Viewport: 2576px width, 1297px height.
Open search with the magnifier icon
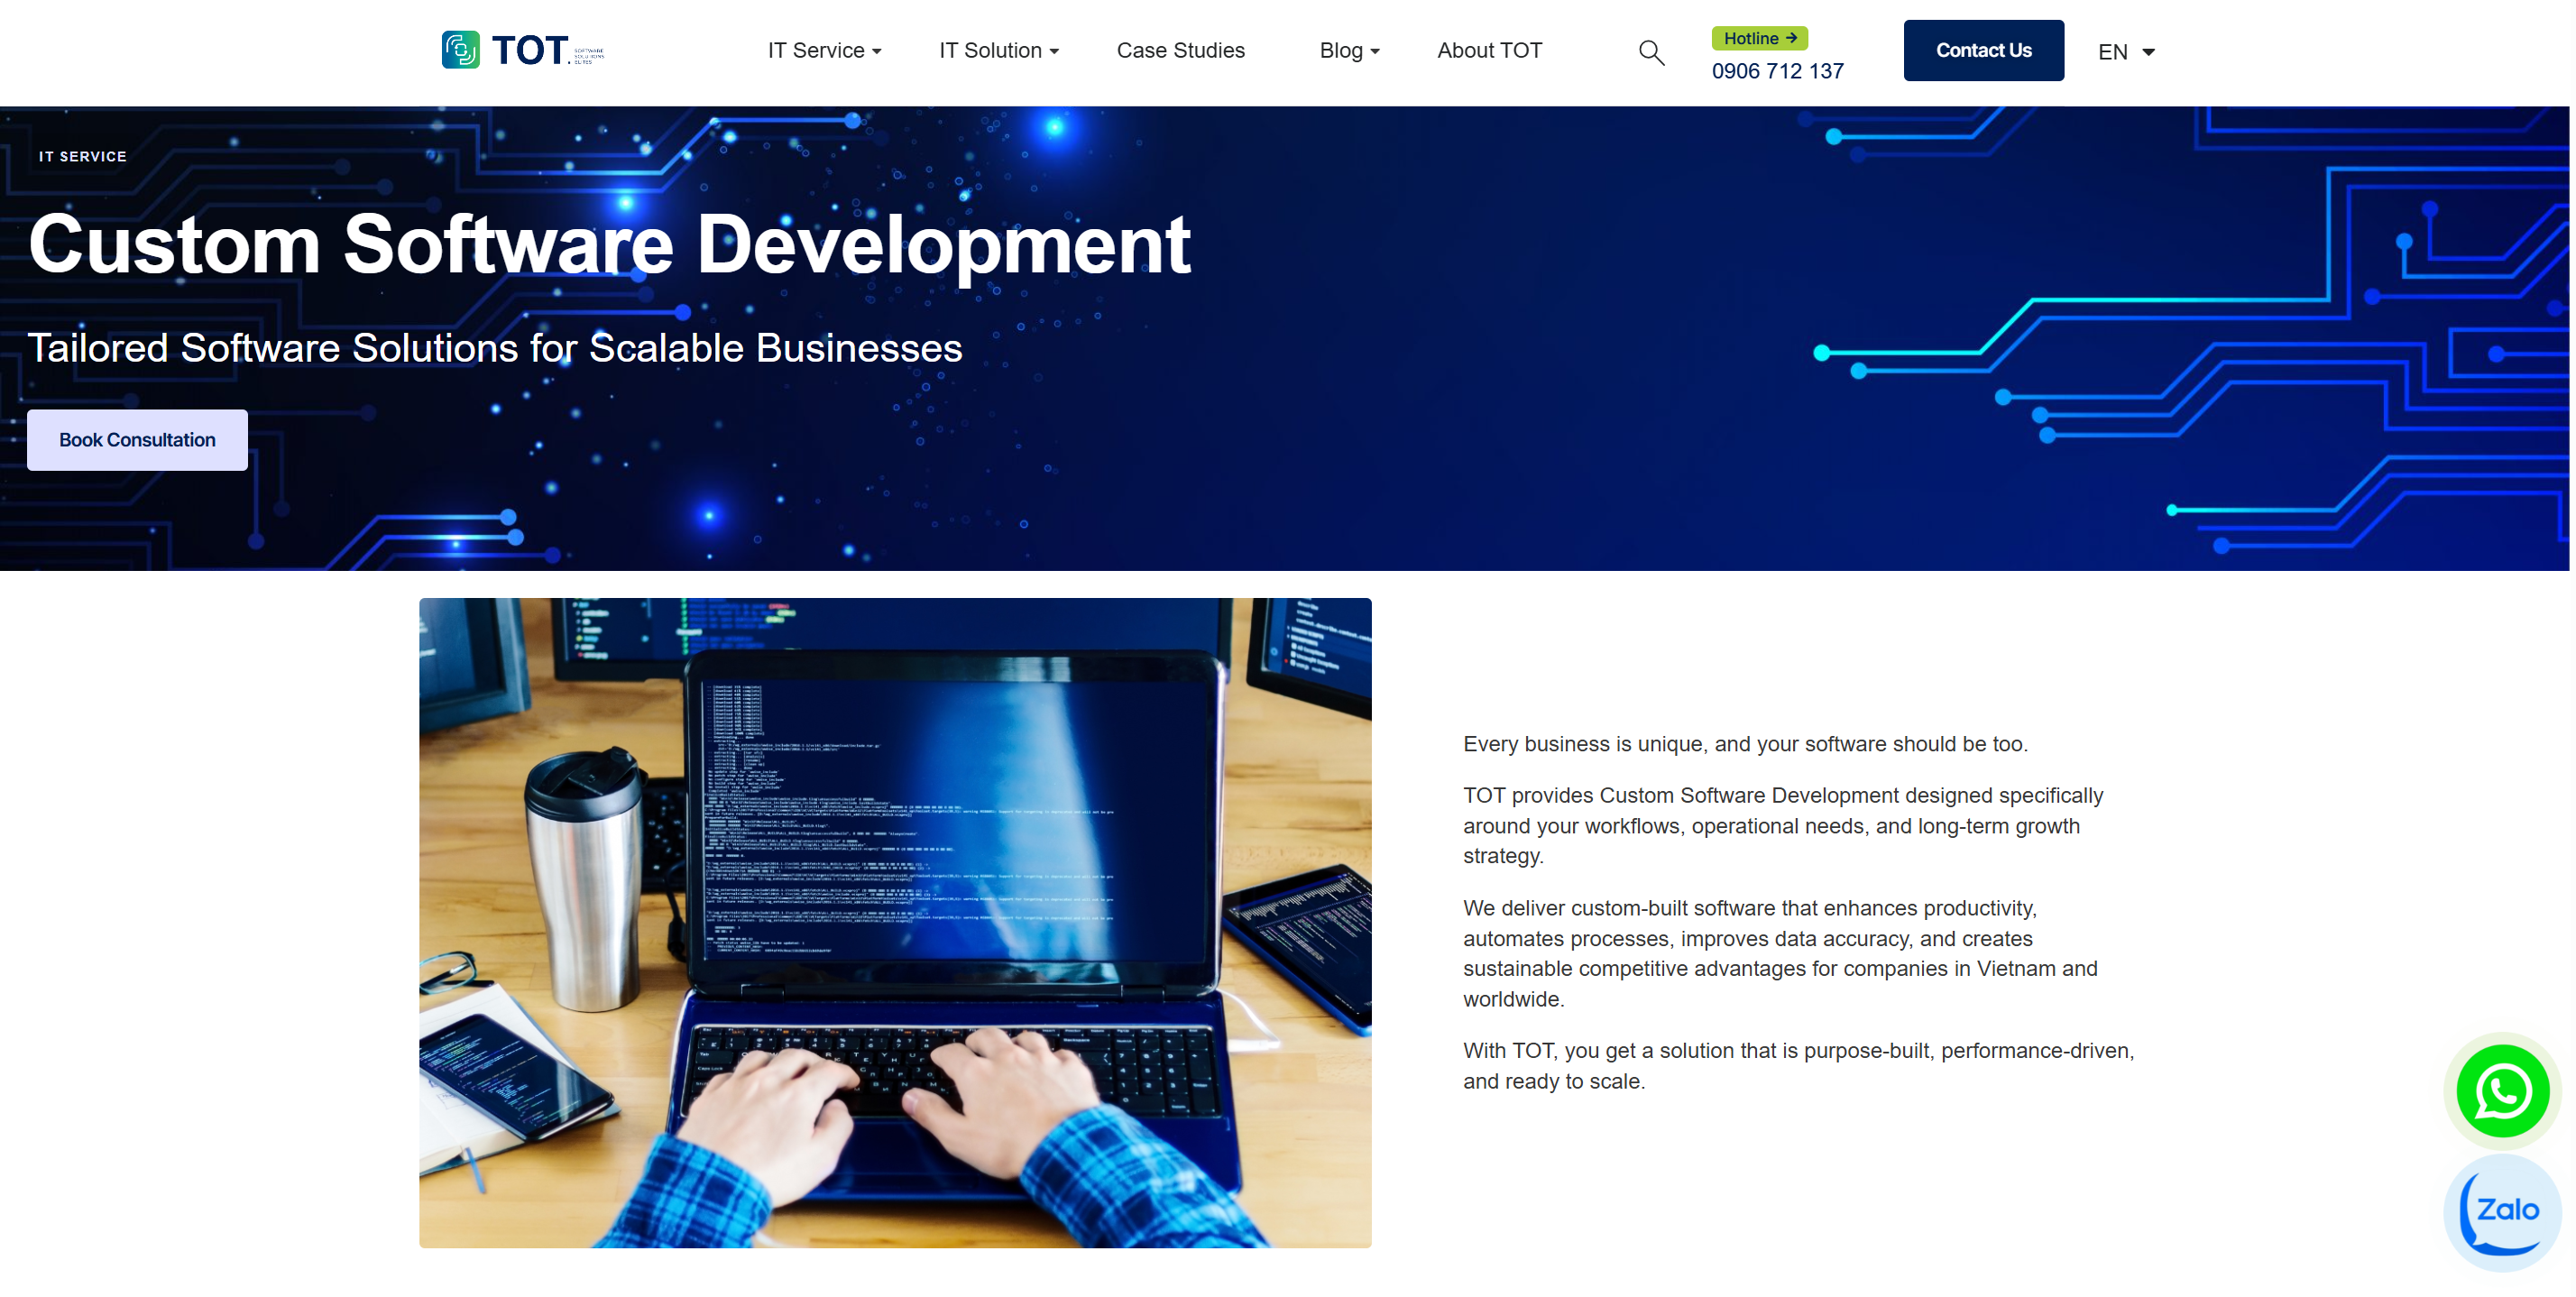point(1651,52)
